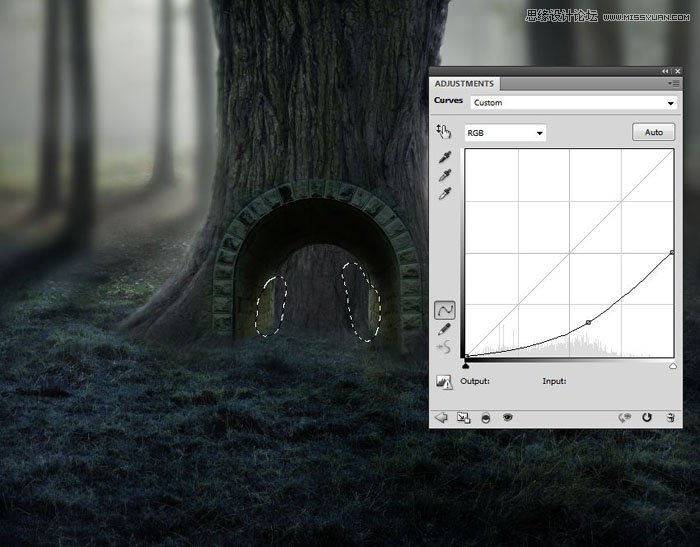
Task: Select the black point input slider
Action: click(466, 366)
